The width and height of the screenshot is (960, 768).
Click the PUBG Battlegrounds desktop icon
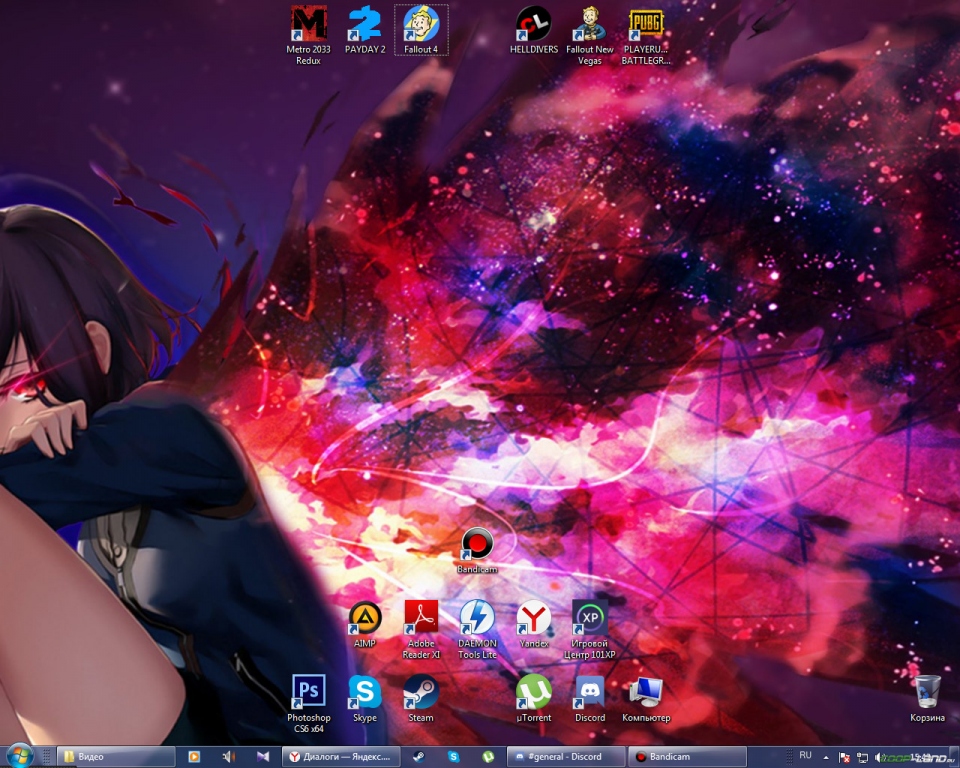tap(646, 34)
